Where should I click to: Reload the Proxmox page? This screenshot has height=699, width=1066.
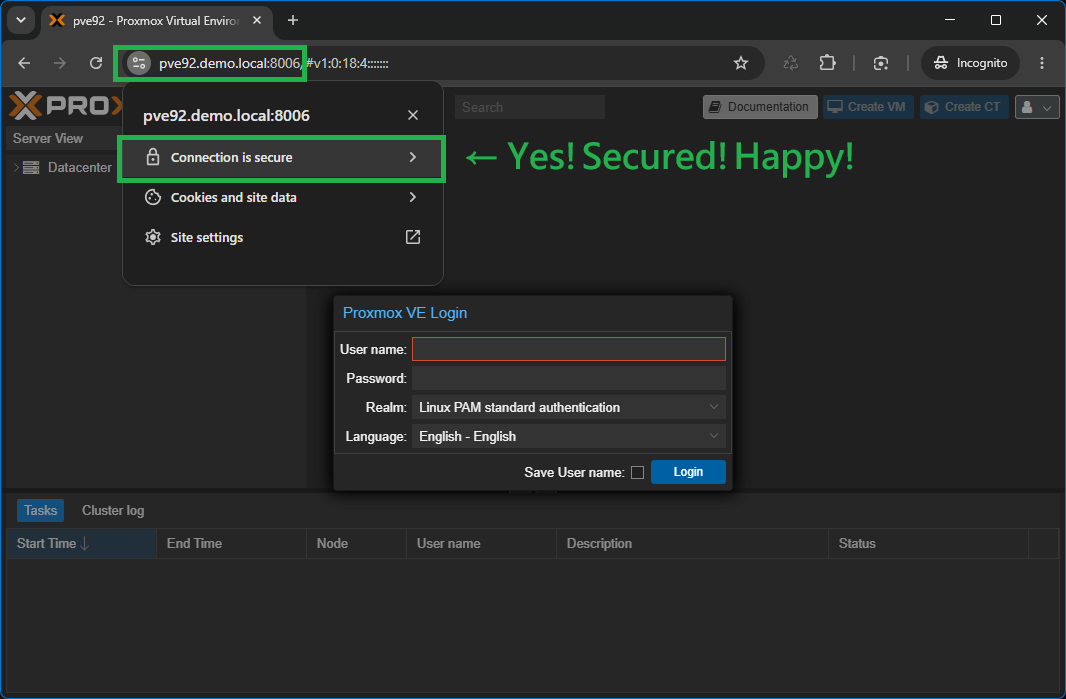coord(96,63)
